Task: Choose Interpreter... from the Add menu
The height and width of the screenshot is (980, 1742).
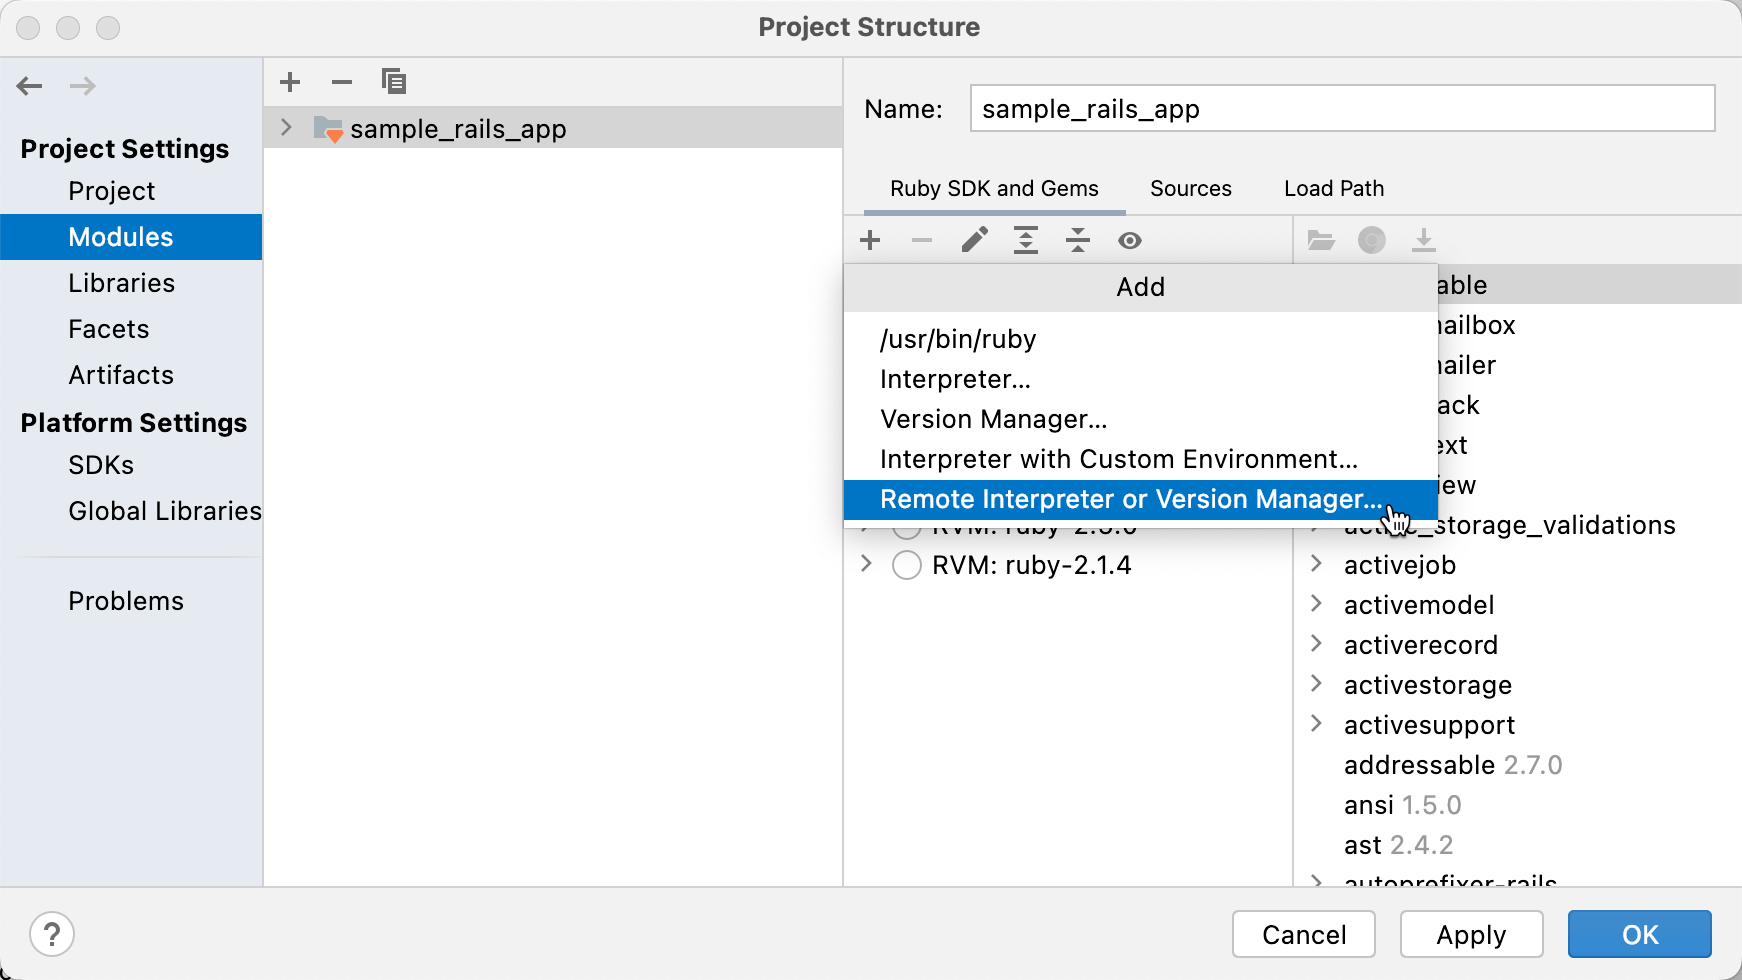Action: (1140, 379)
